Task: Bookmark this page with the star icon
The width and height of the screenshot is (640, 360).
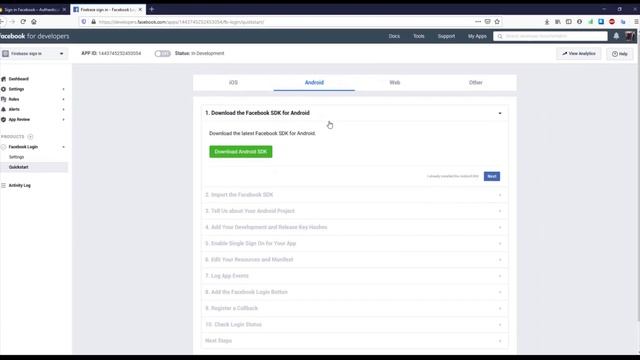Action: [497, 22]
